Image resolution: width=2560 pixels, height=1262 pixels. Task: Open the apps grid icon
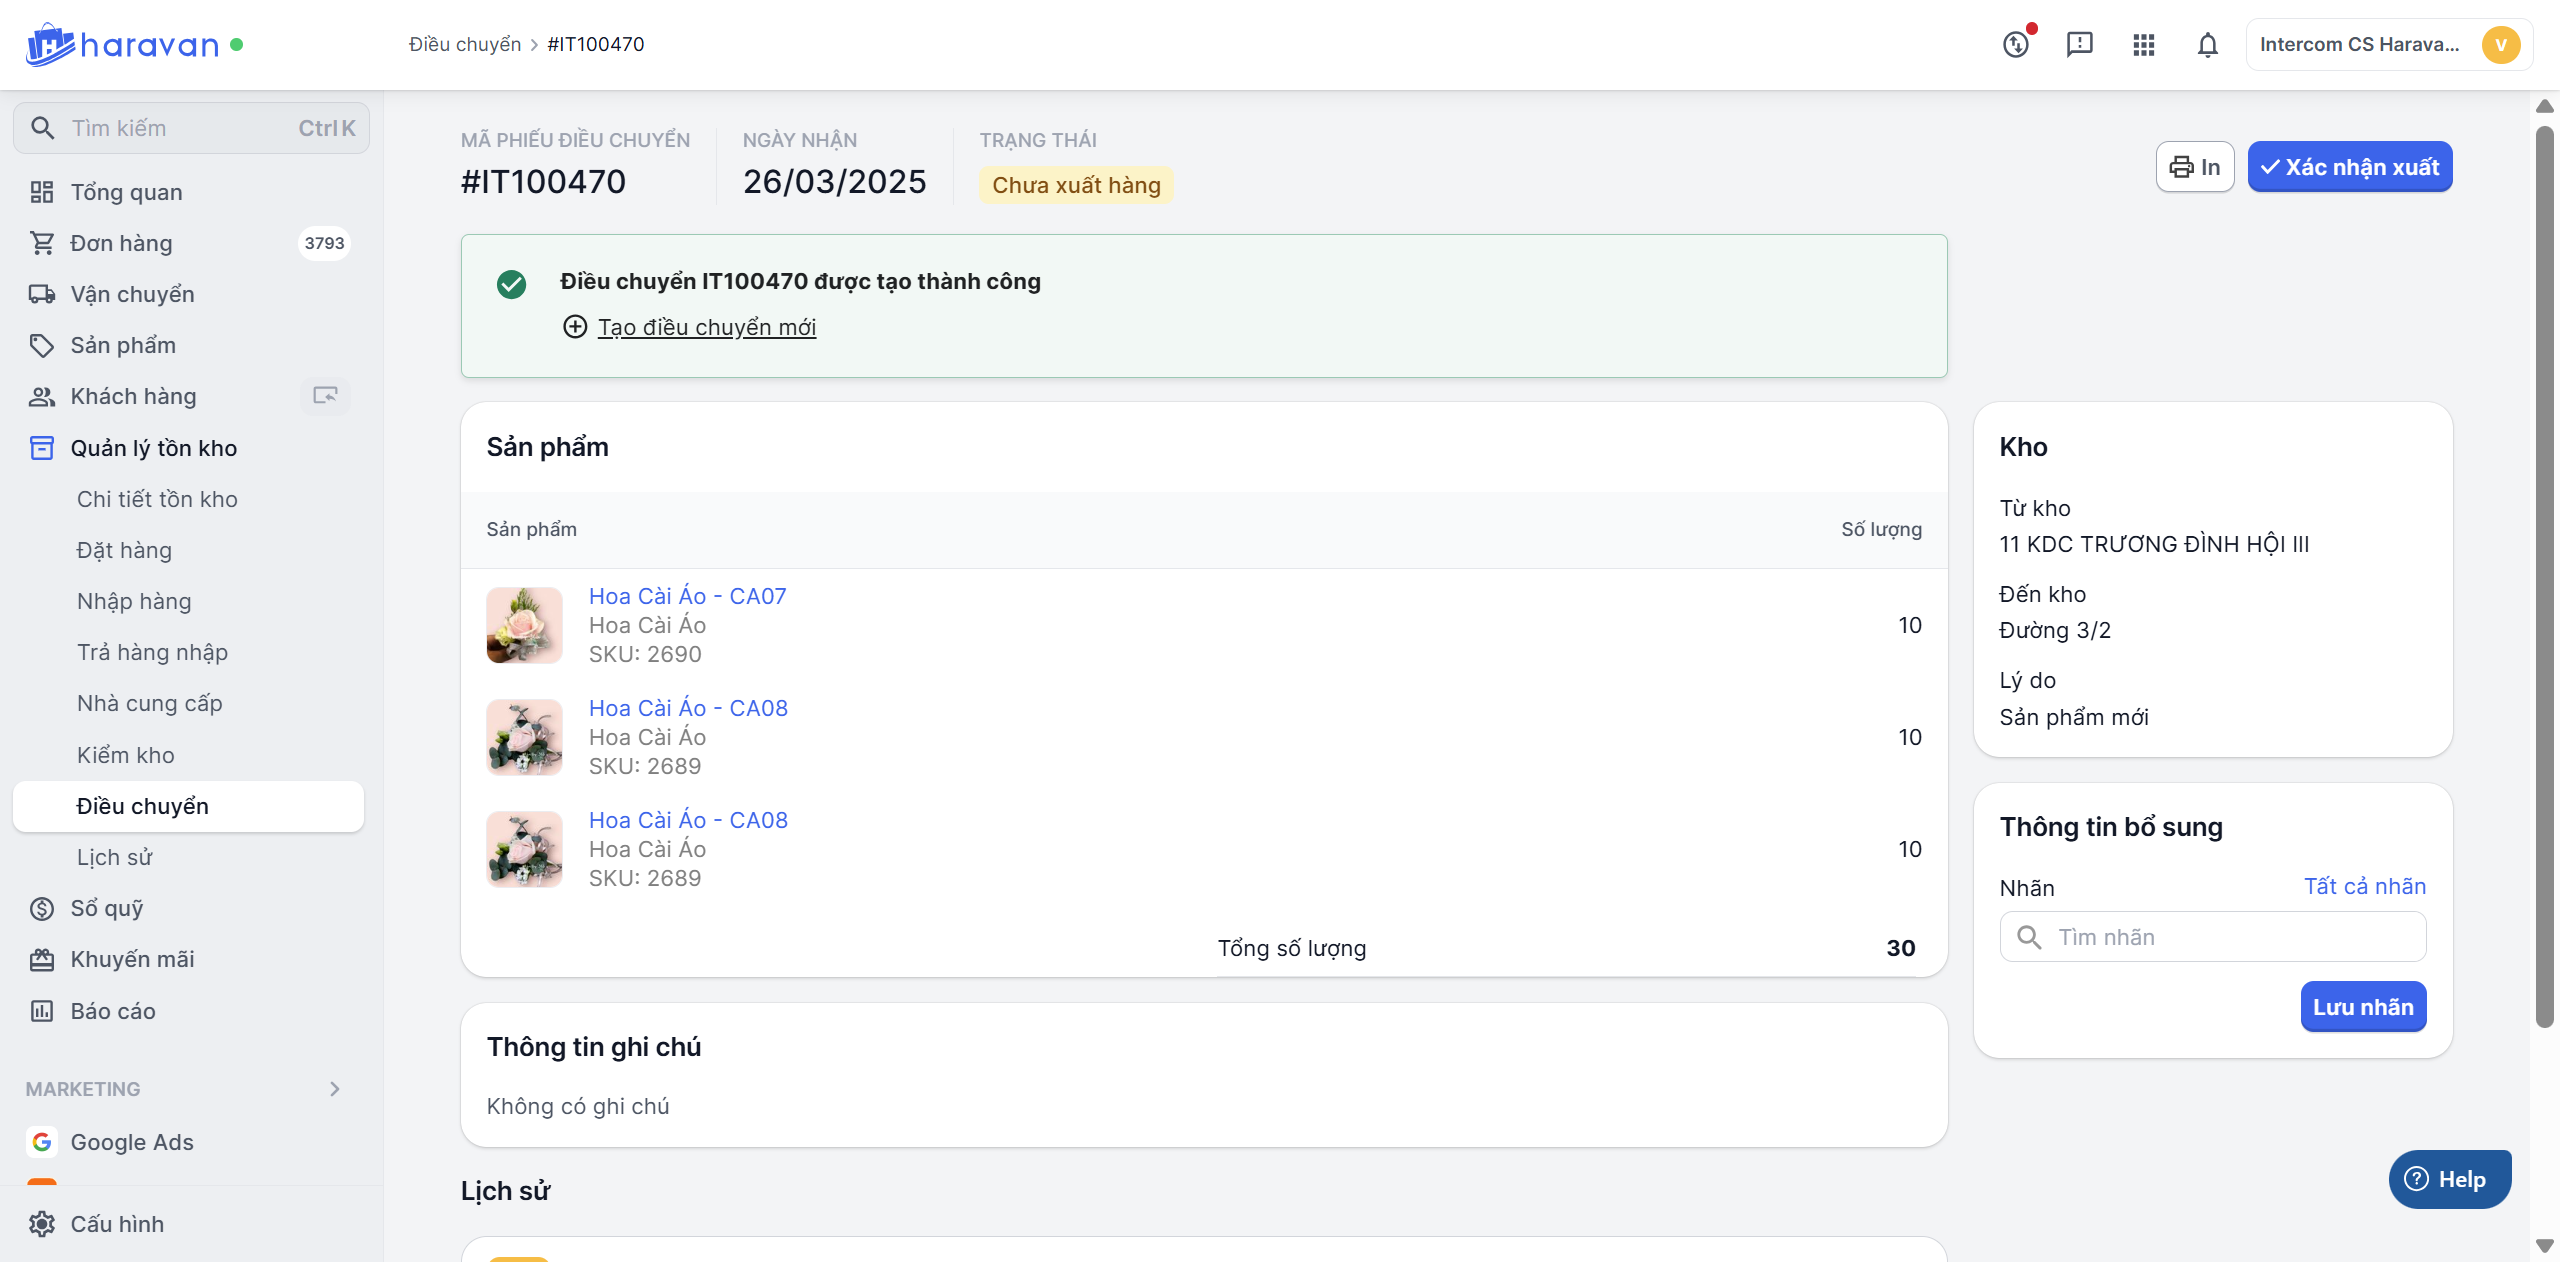pyautogui.click(x=2144, y=44)
